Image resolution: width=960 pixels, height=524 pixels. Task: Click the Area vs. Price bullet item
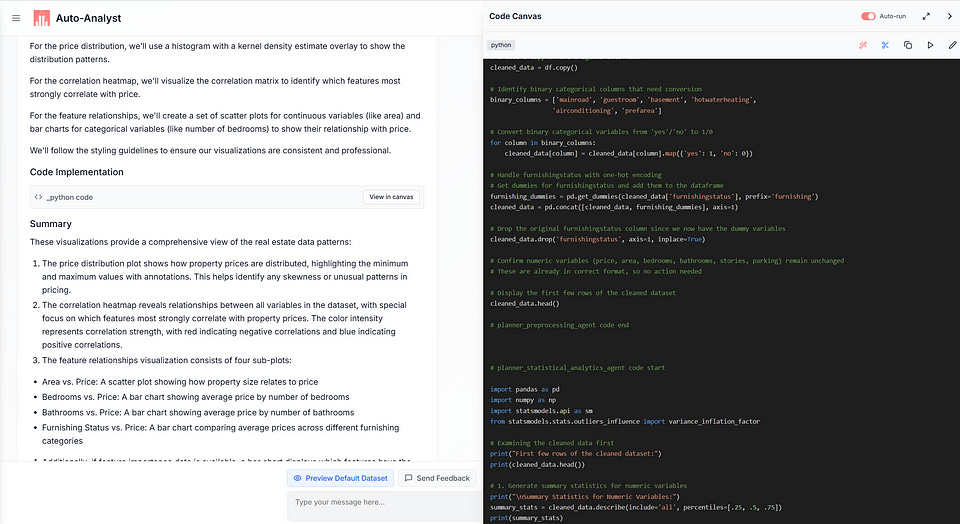tap(180, 382)
